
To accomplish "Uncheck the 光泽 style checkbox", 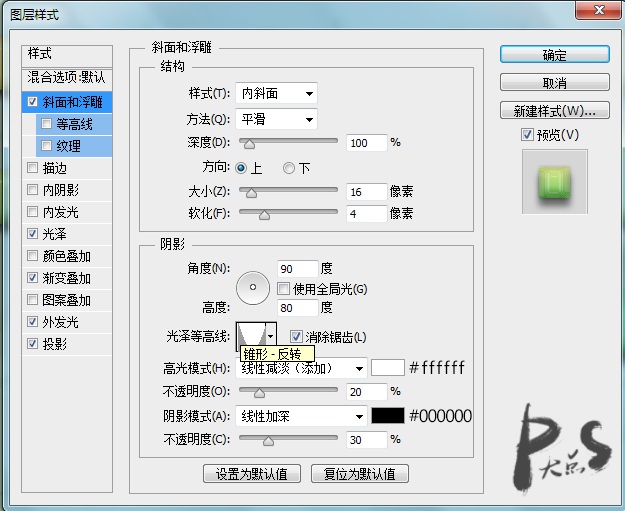I will click(x=32, y=234).
